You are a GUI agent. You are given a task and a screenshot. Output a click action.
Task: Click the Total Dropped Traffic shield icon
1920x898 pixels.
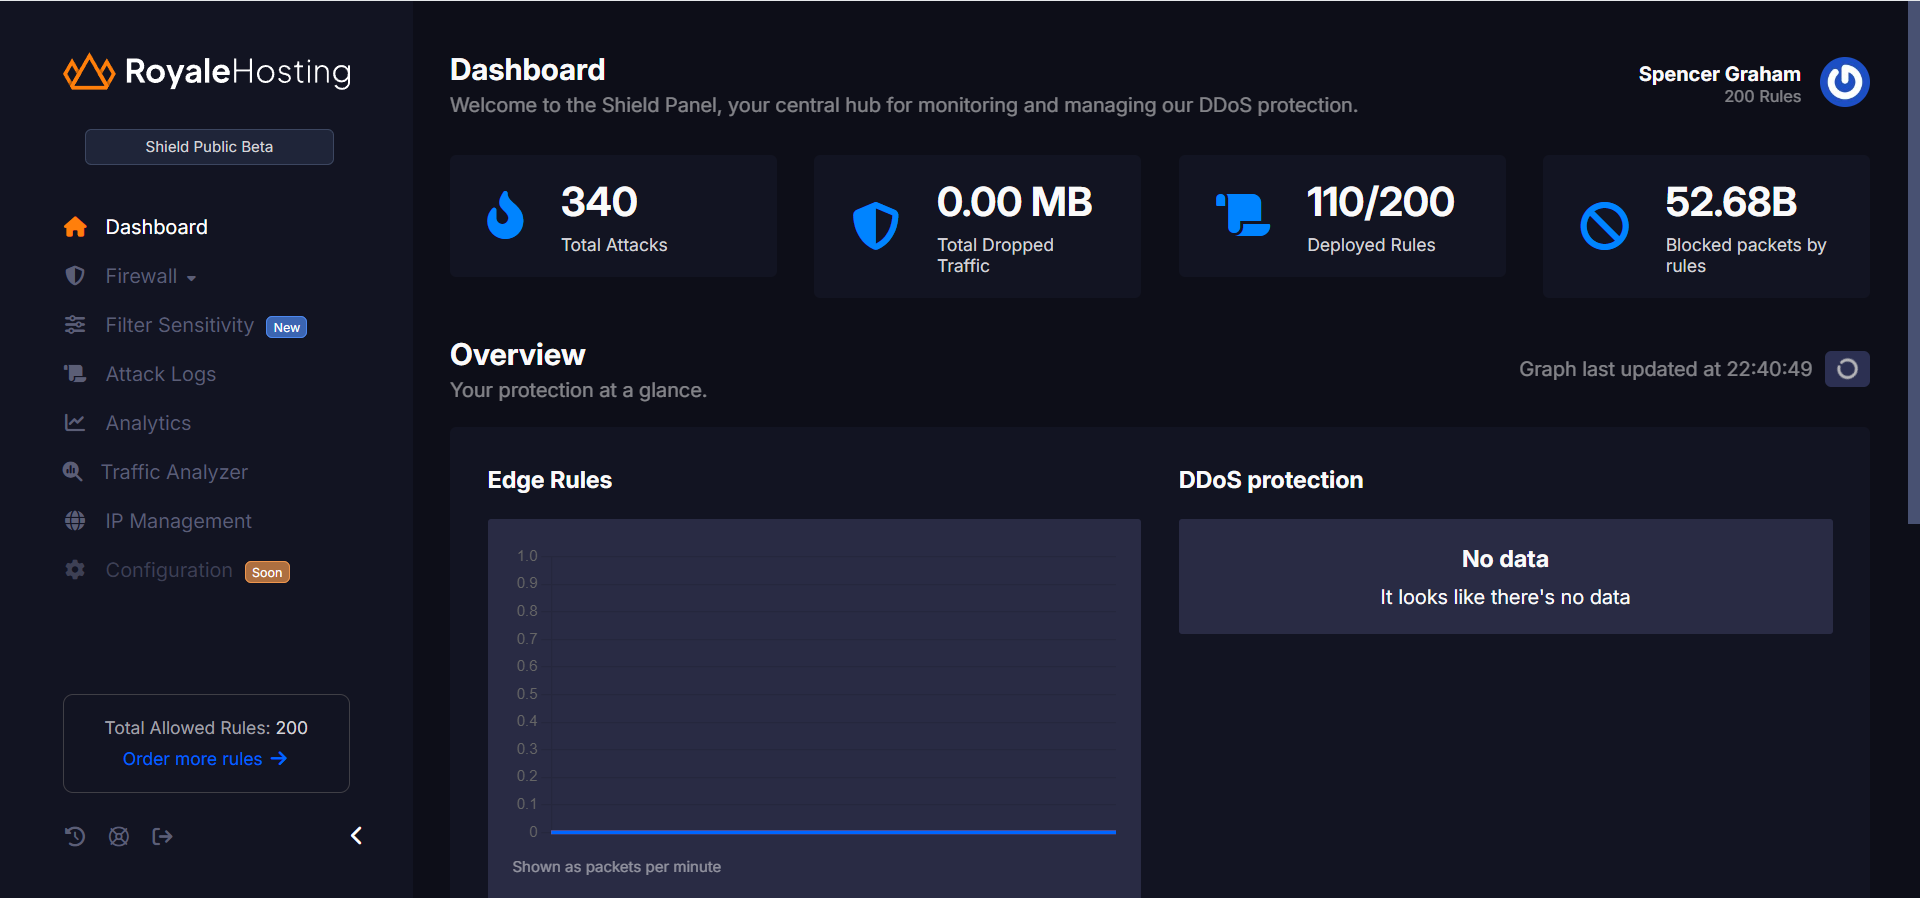pos(875,226)
